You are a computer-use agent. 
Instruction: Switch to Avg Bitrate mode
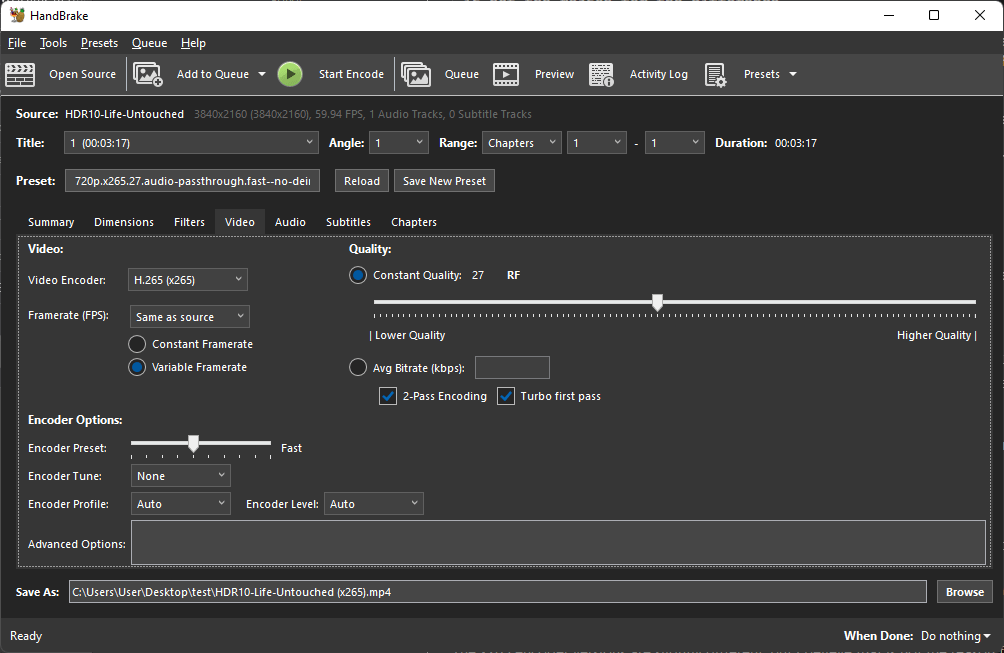click(357, 367)
